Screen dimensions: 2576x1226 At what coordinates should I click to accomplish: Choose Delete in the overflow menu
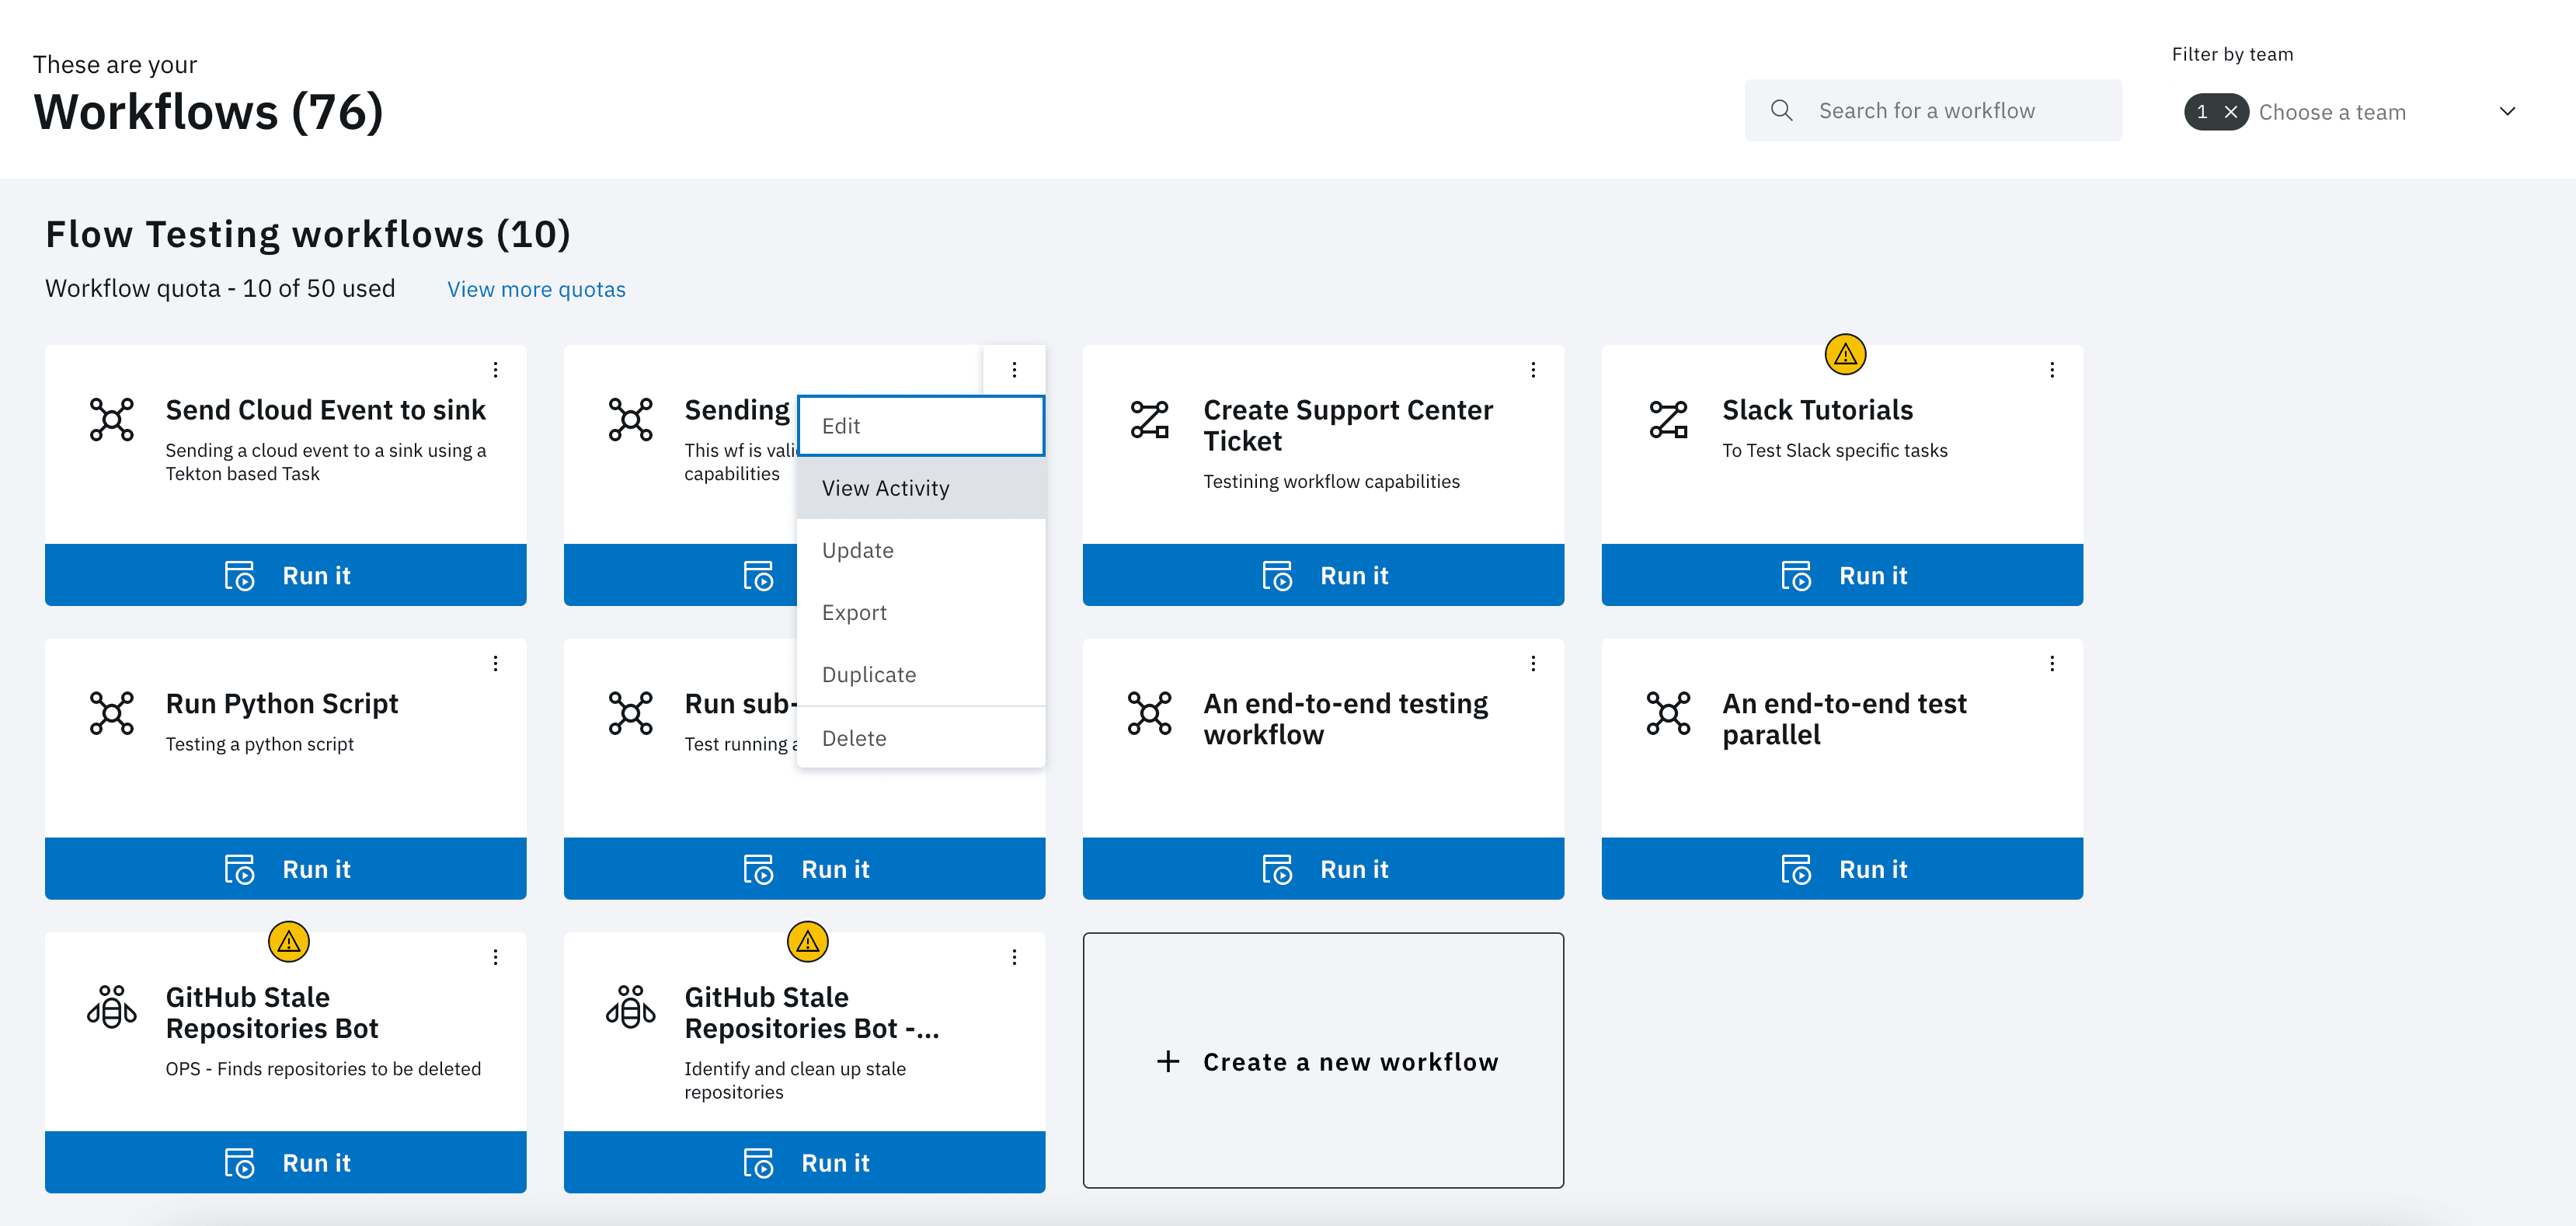[x=921, y=738]
